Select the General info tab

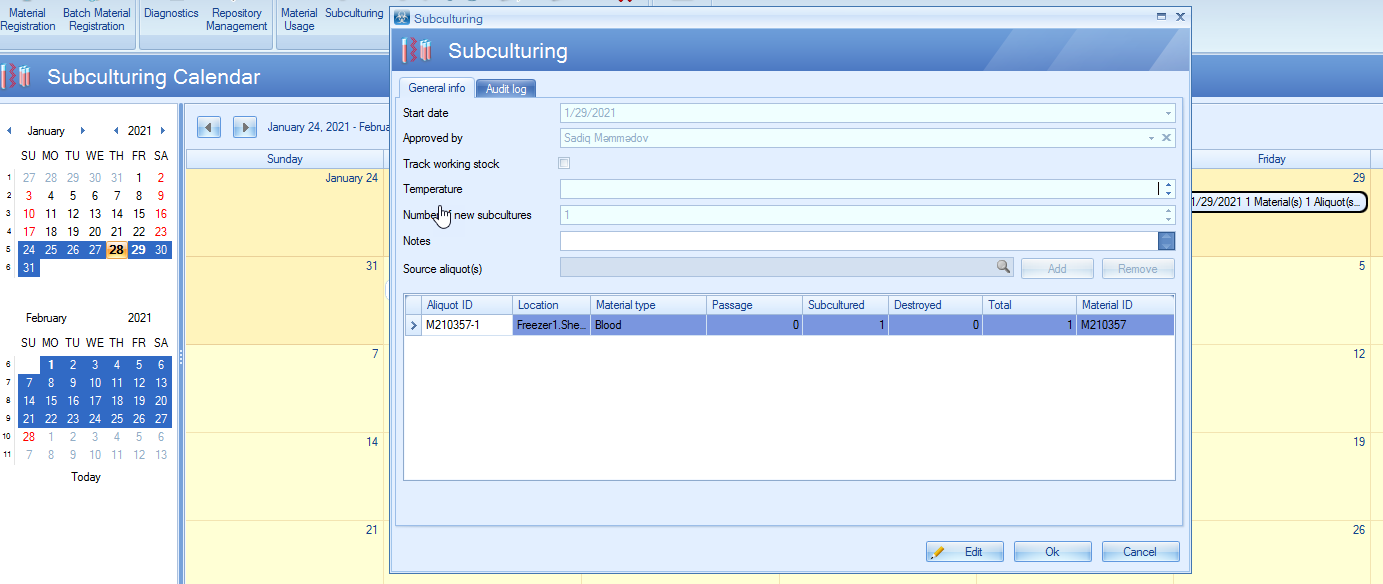[x=436, y=88]
